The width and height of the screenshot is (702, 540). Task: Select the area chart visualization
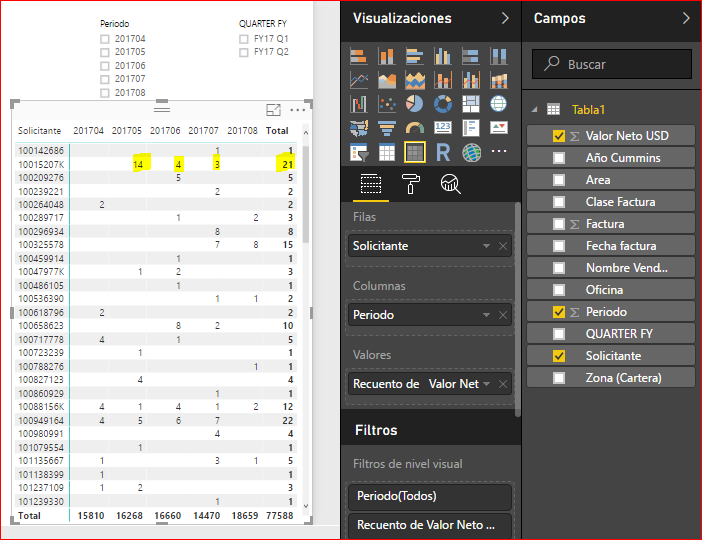[386, 81]
